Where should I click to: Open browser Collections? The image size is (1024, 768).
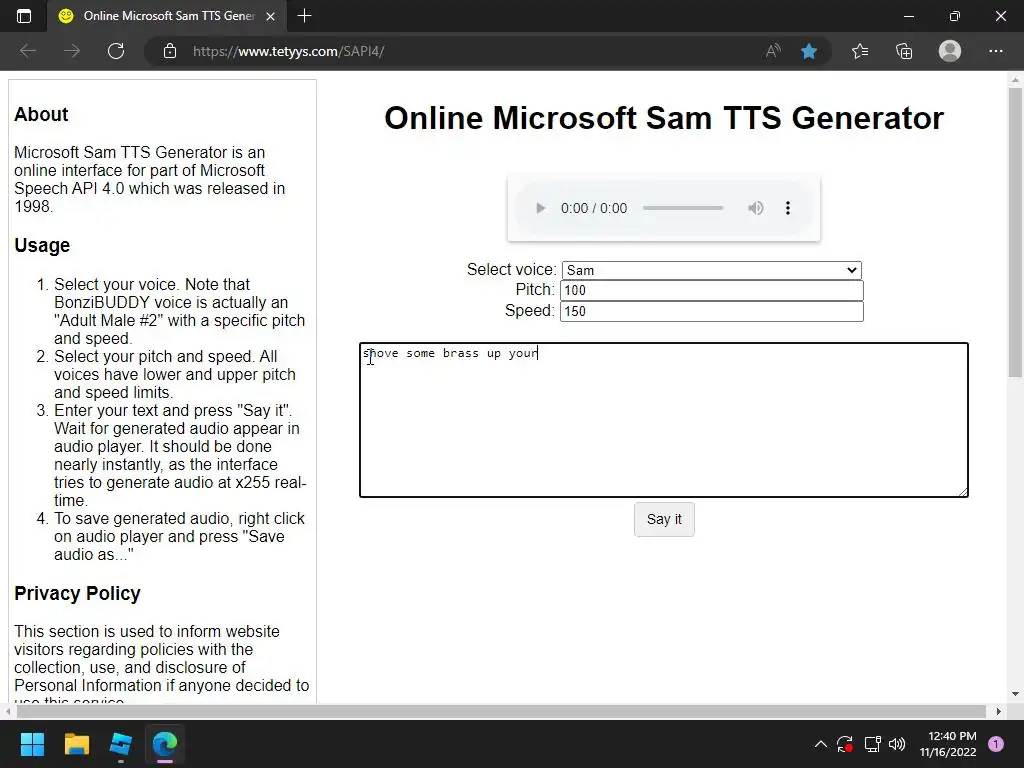[904, 51]
